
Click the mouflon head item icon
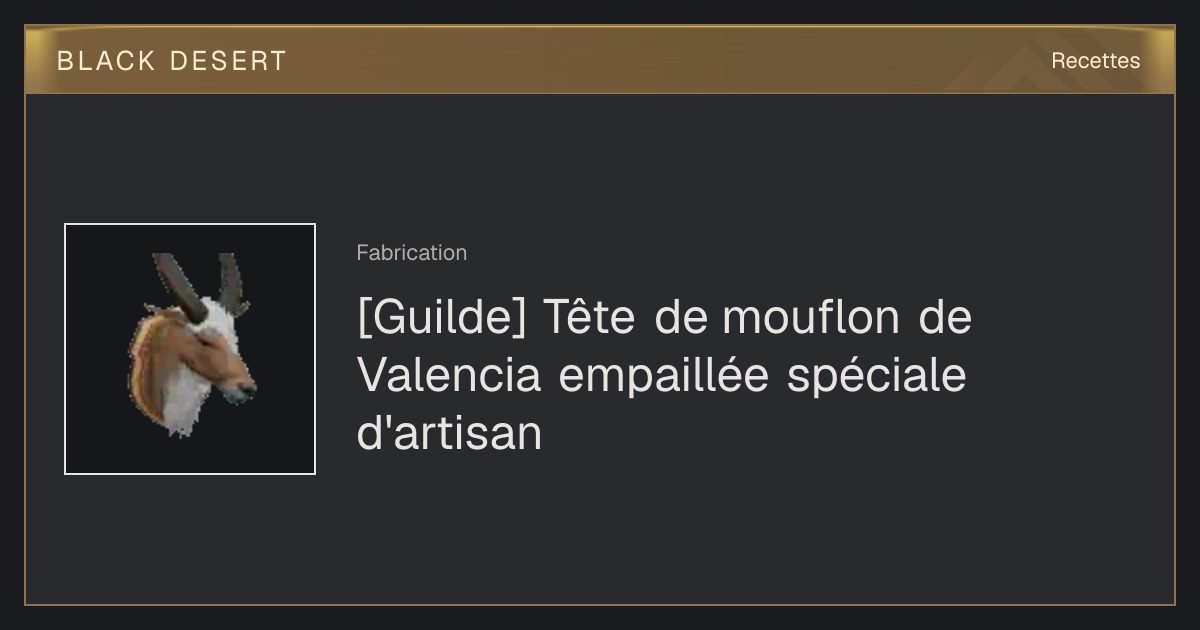point(192,346)
